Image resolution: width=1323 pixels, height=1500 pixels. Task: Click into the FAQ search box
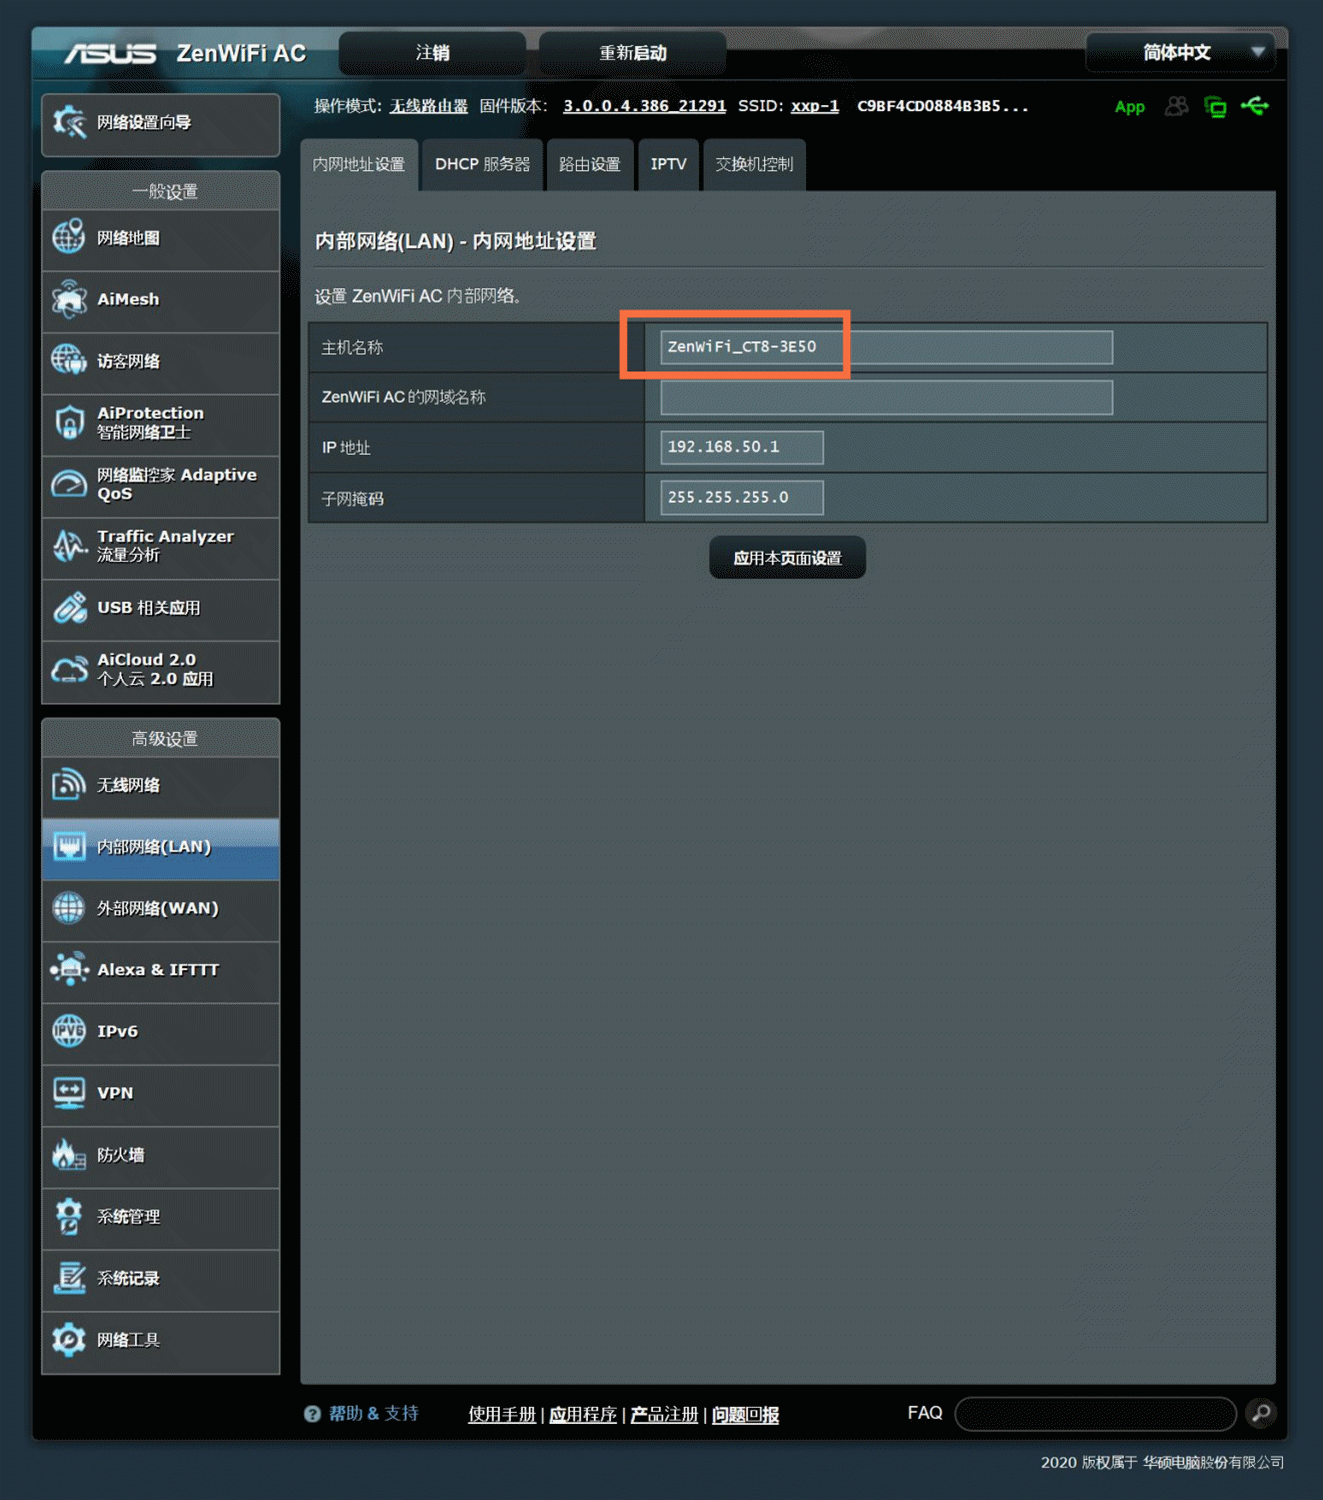click(x=1096, y=1413)
